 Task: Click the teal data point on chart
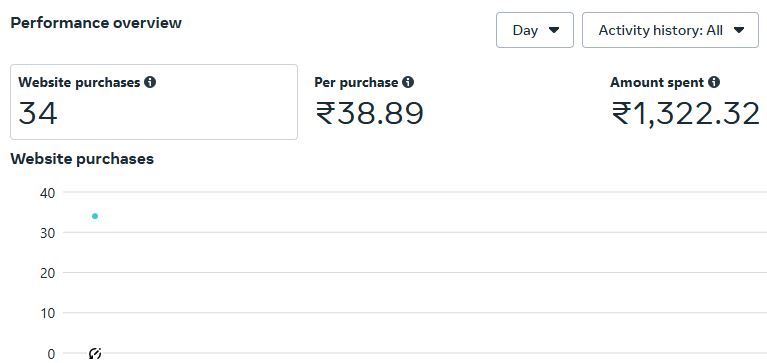(95, 216)
